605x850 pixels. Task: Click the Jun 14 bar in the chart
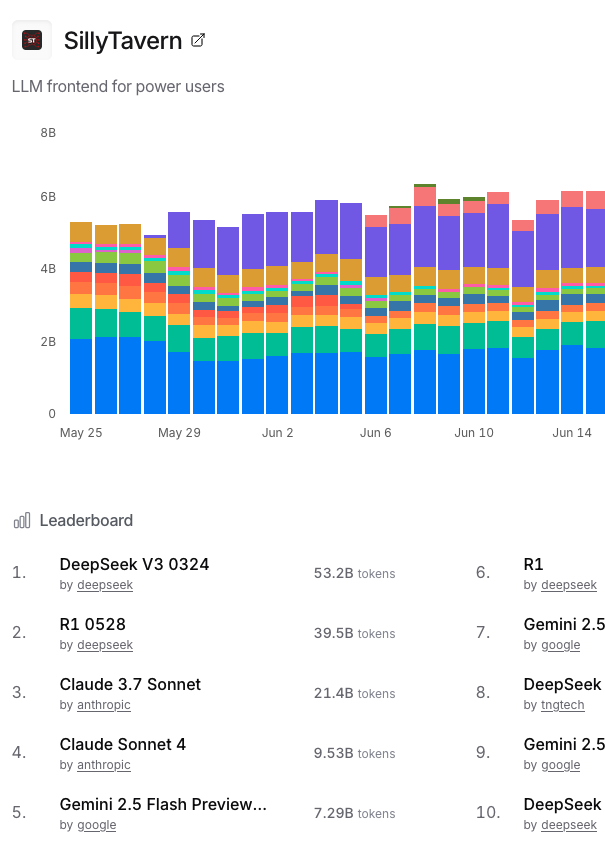(x=572, y=302)
